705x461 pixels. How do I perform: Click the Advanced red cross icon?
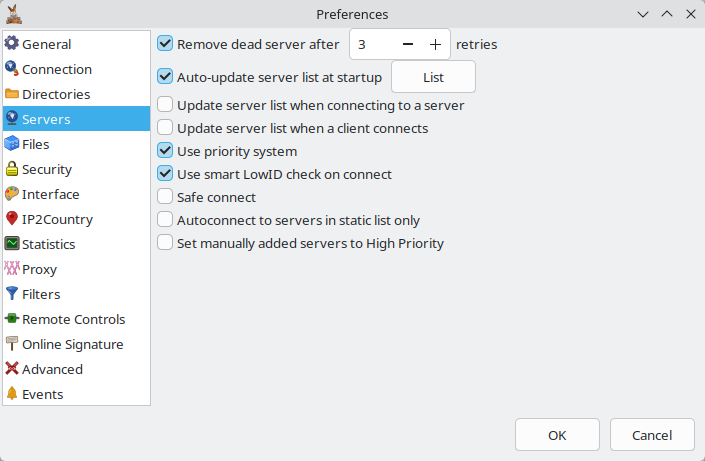pyautogui.click(x=12, y=368)
